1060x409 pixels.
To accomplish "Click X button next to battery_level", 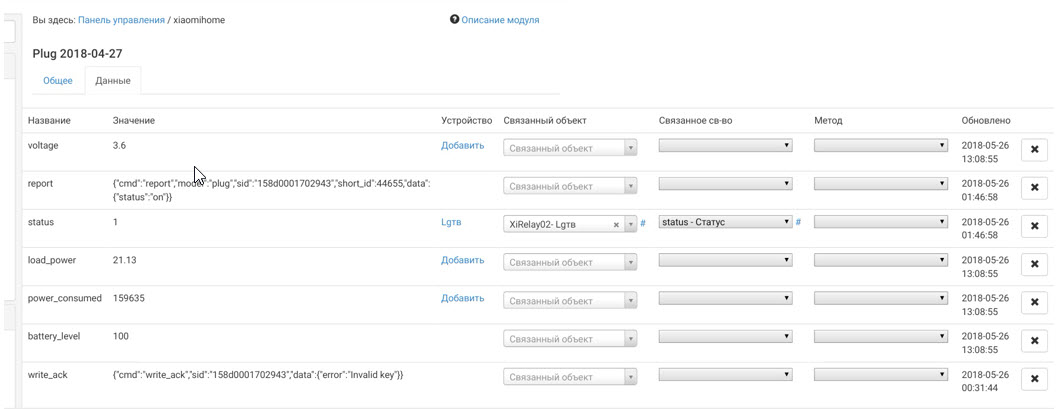I will (x=1035, y=341).
